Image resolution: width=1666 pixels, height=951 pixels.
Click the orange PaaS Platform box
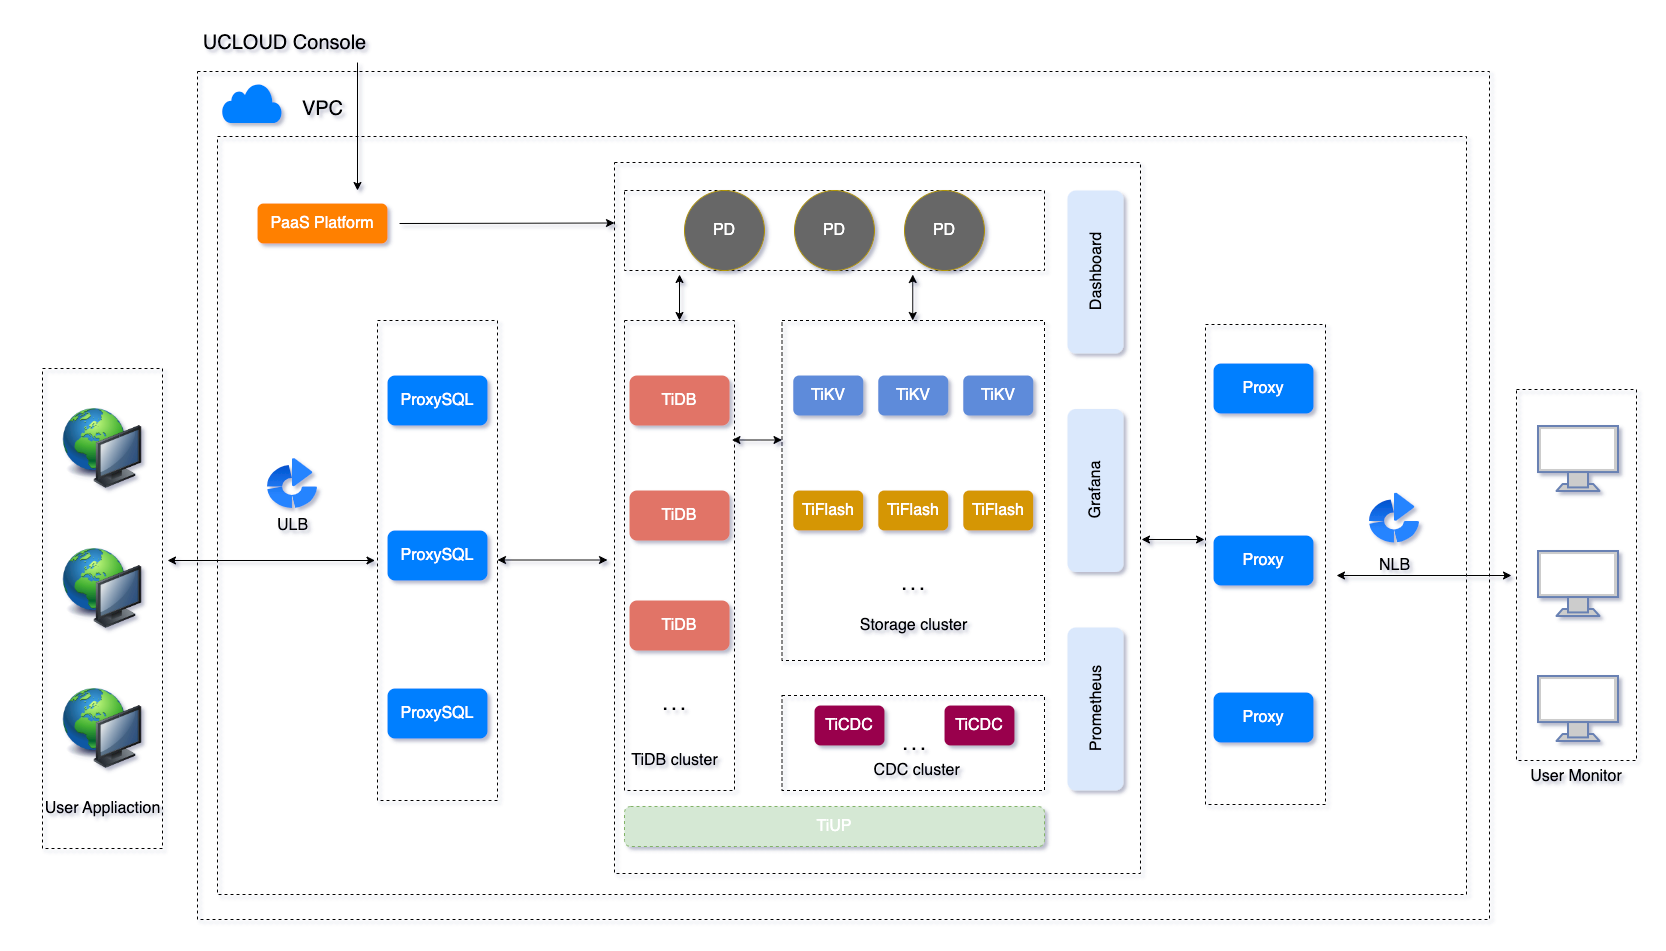(x=322, y=223)
